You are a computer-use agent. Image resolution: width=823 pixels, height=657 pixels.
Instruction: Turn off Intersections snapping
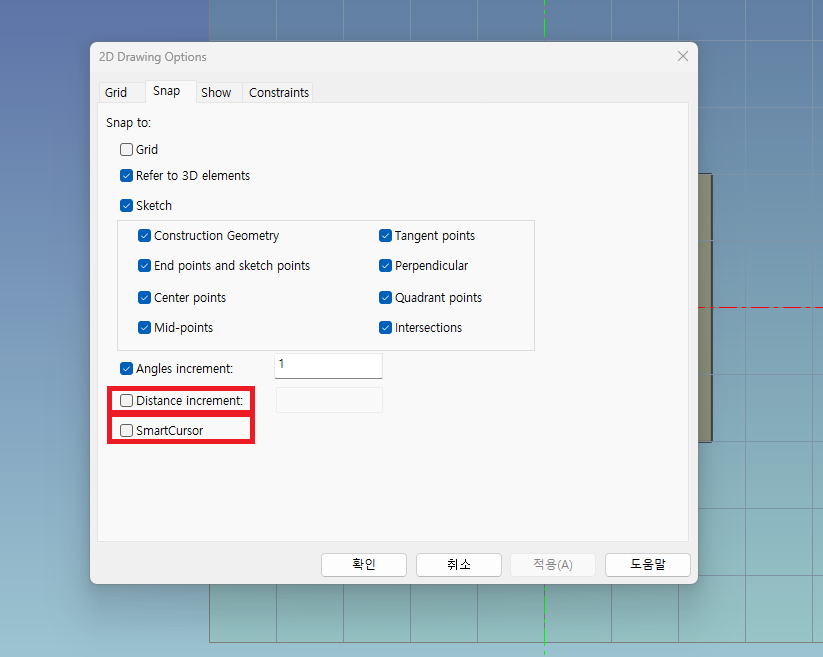pos(385,327)
